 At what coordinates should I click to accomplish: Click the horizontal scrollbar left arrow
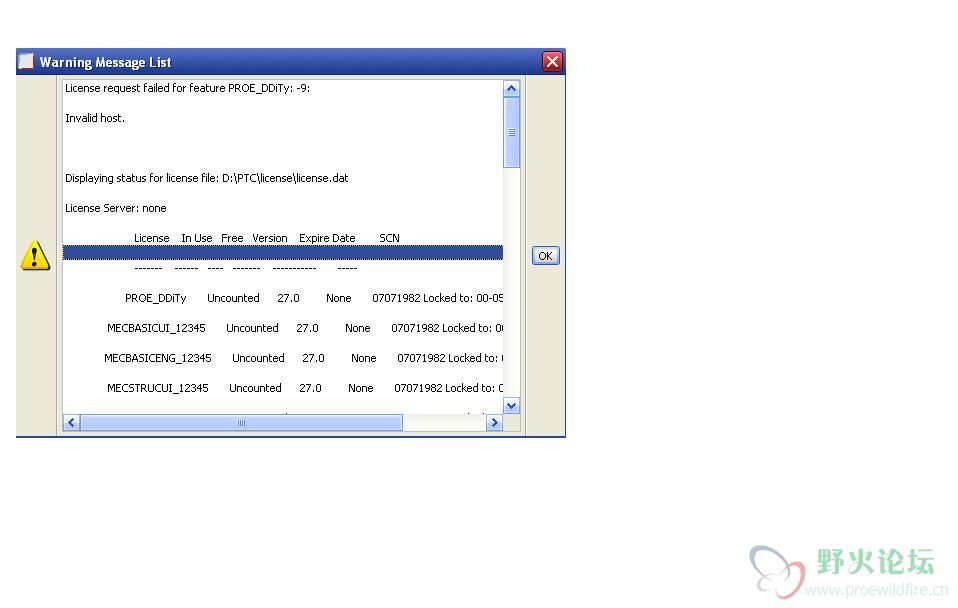point(71,423)
